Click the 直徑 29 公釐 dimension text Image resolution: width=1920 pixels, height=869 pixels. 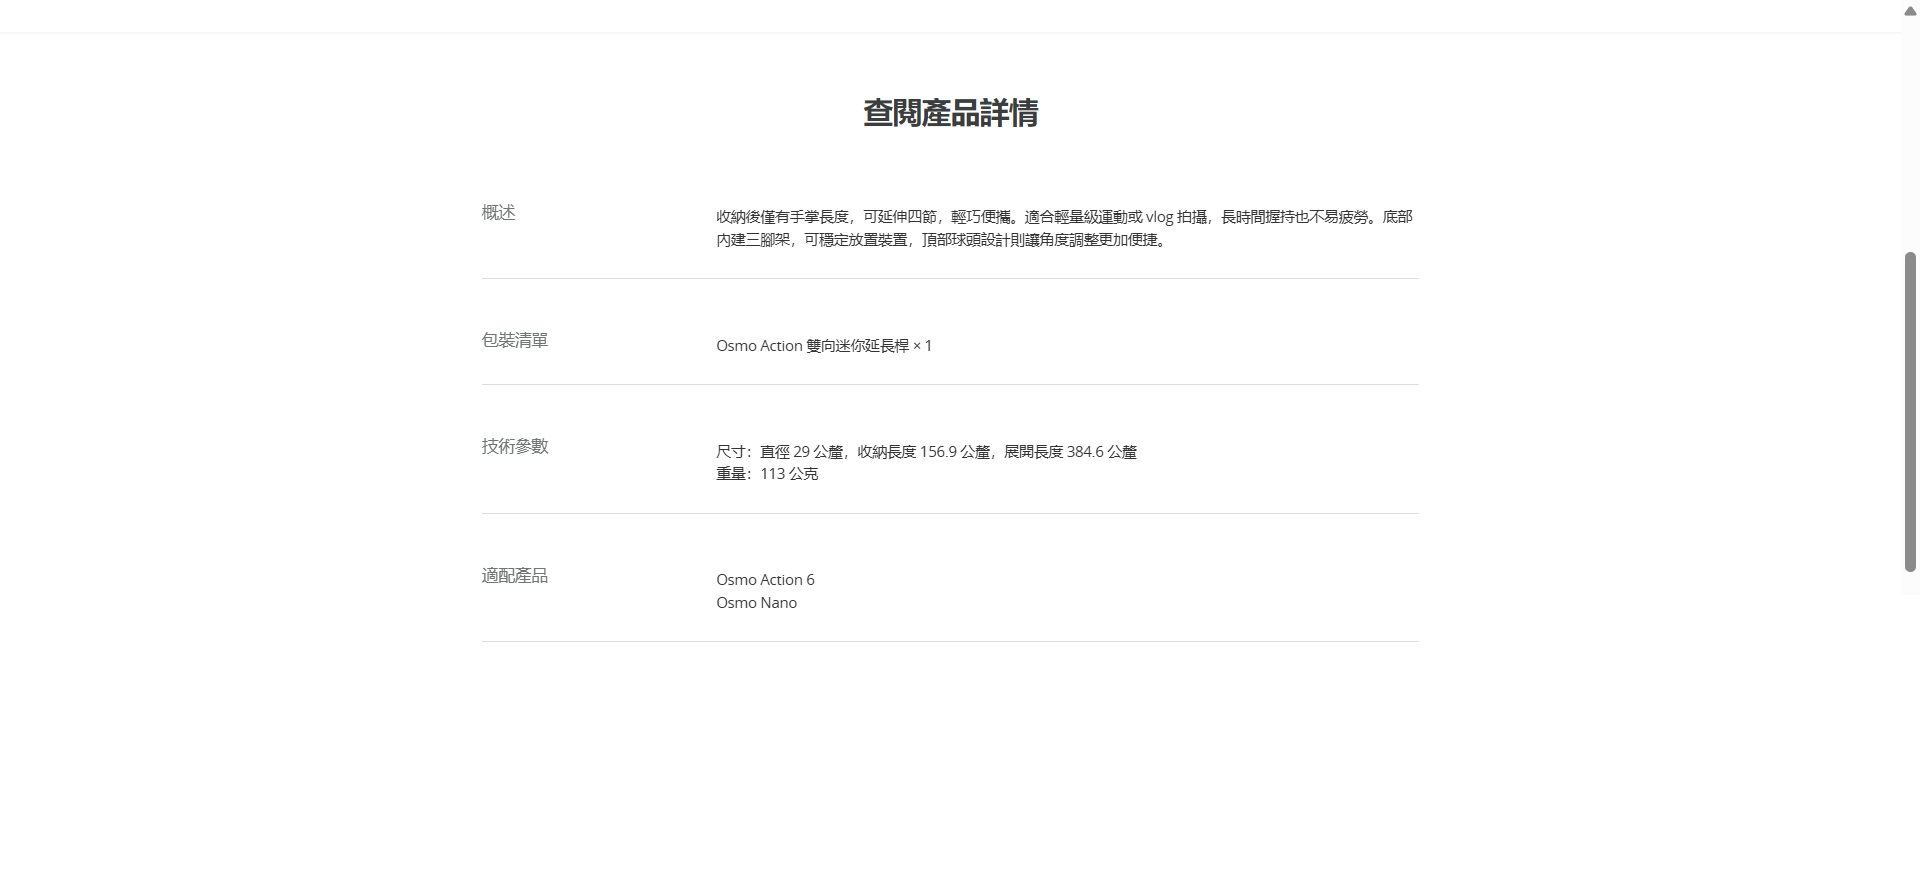[801, 452]
